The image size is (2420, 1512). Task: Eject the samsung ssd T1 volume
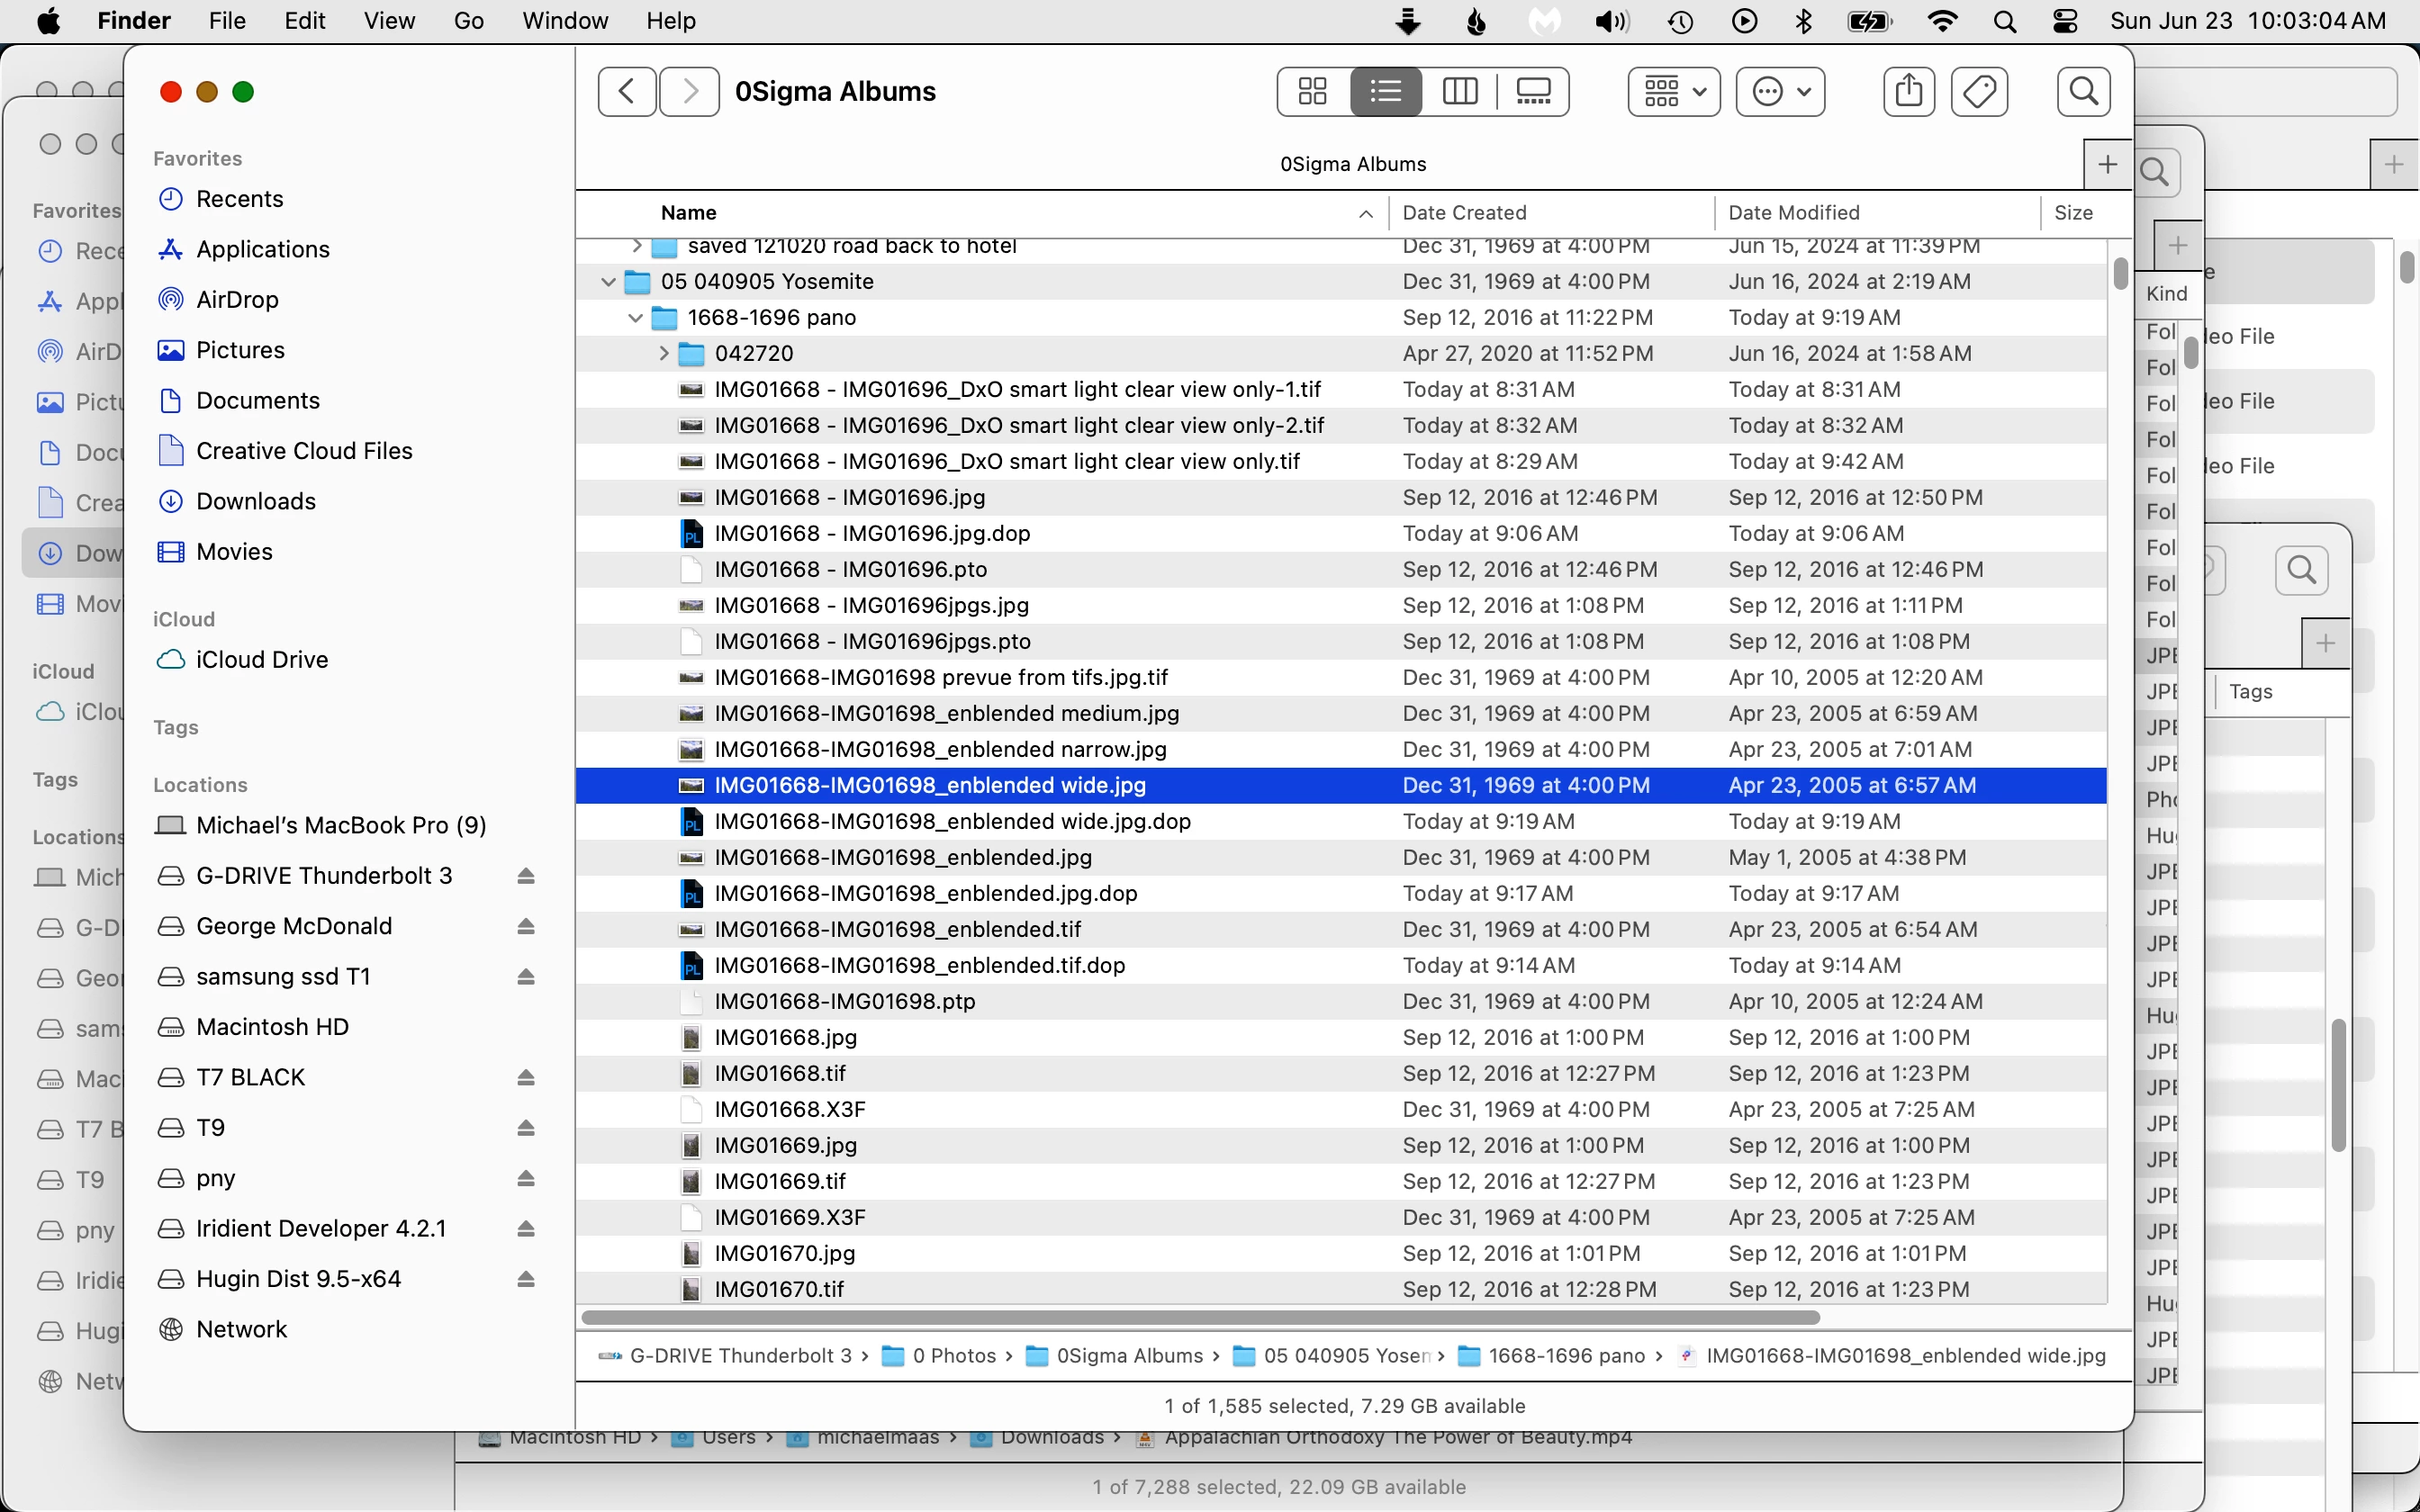tap(526, 977)
